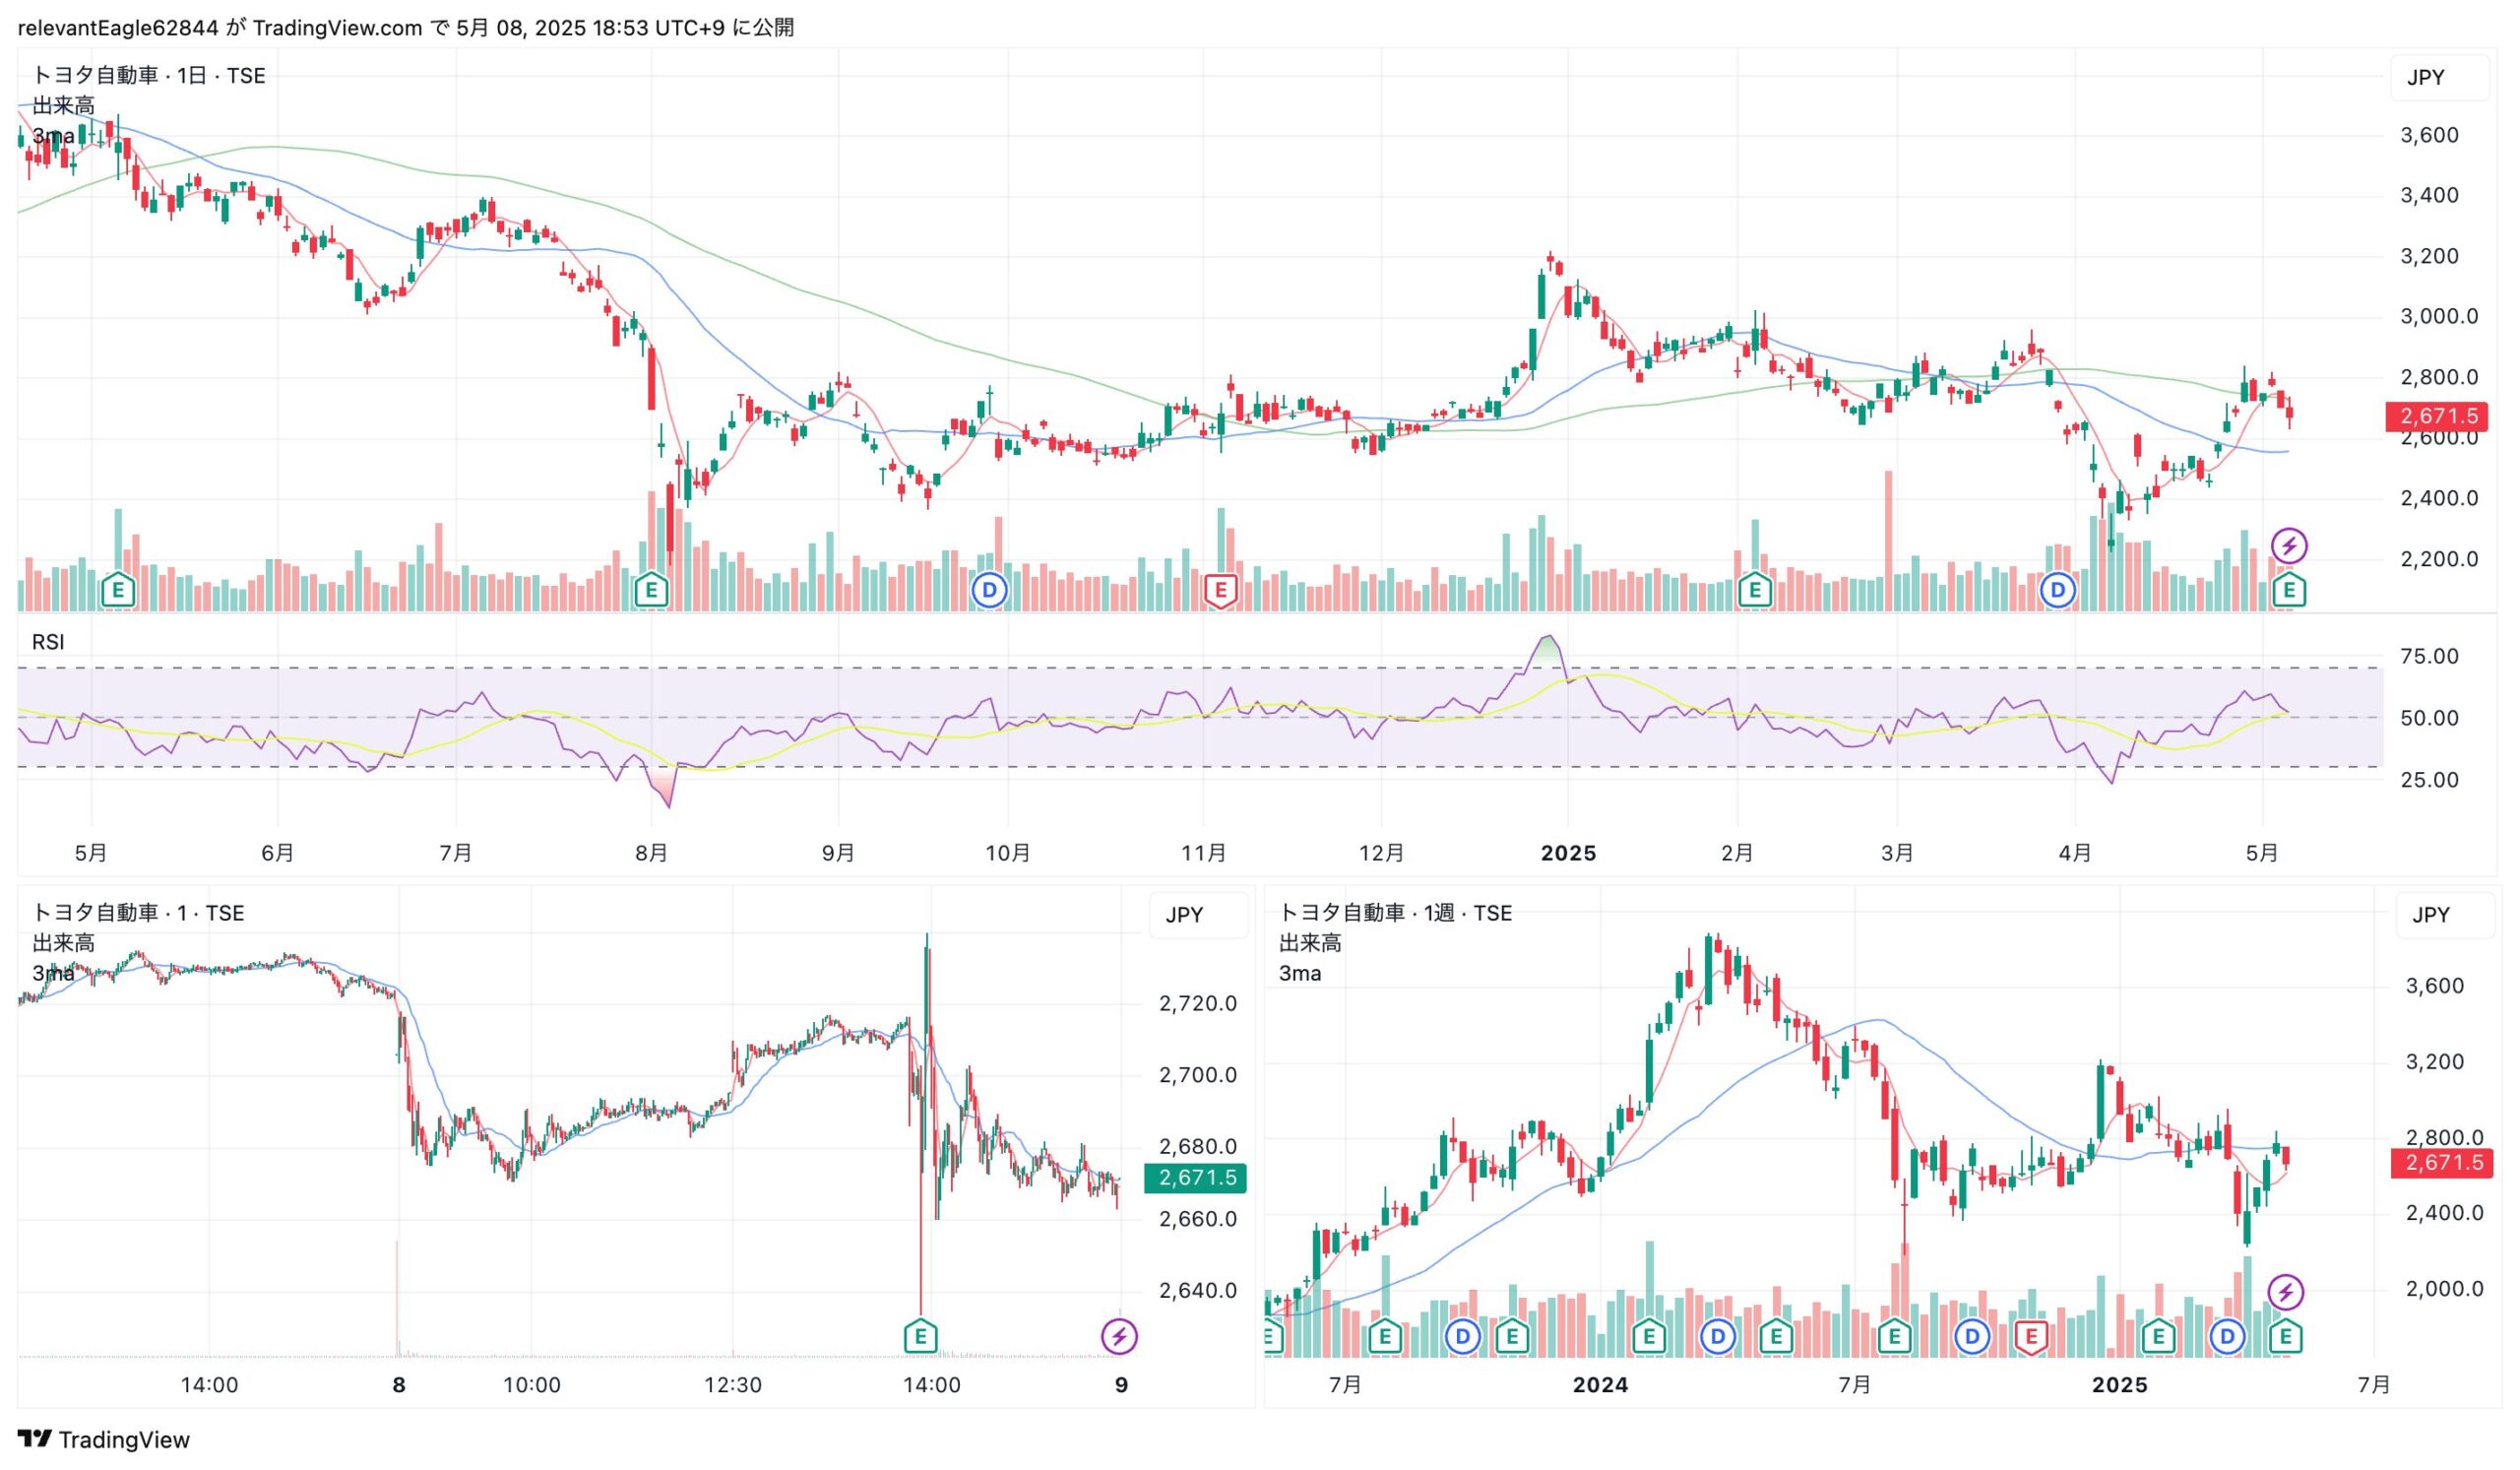
Task: Click the green E earnings marker at August 2024 on daily chart
Action: [651, 590]
